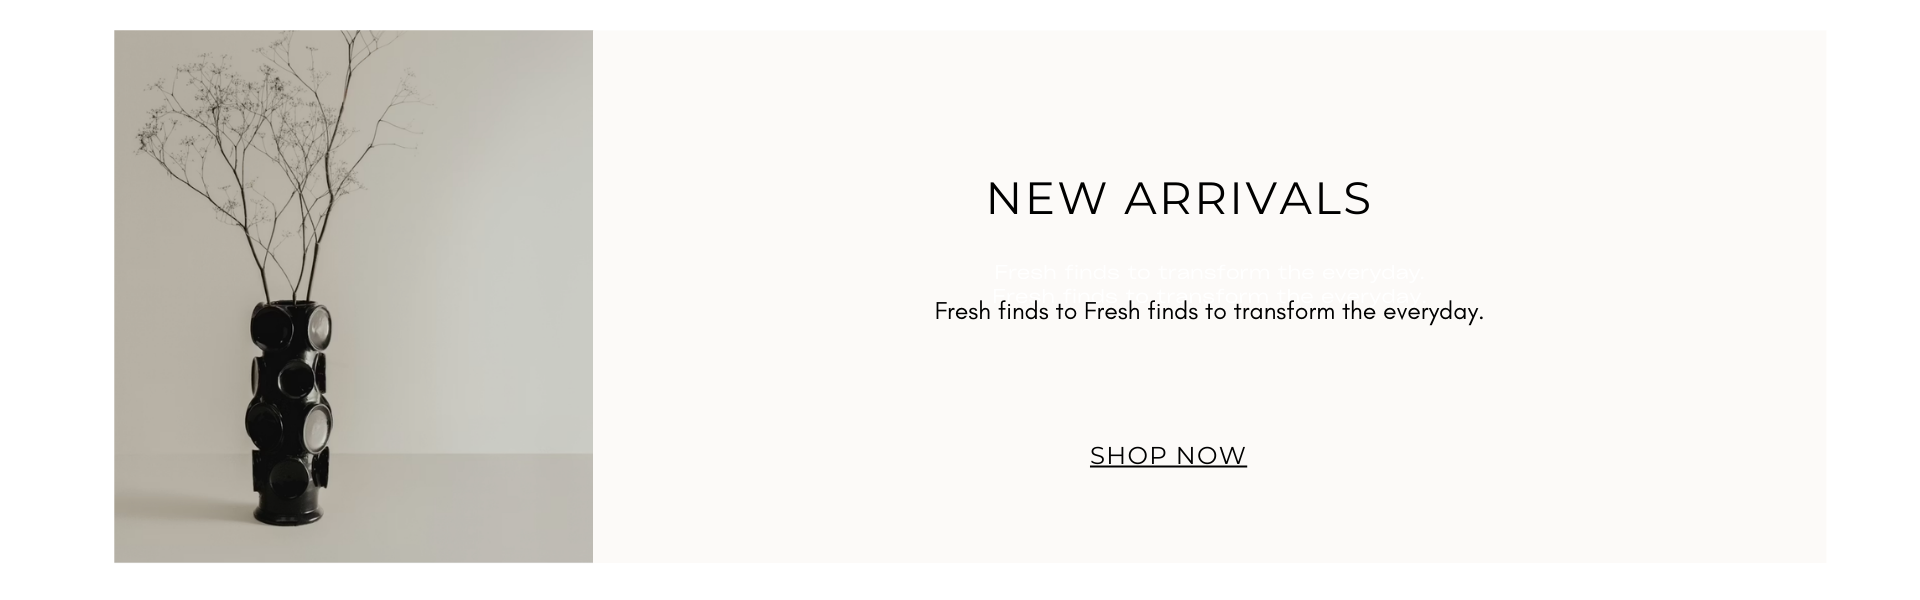The image size is (1920, 600).
Task: Click the word everyday in the tagline
Action: pos(1430,312)
